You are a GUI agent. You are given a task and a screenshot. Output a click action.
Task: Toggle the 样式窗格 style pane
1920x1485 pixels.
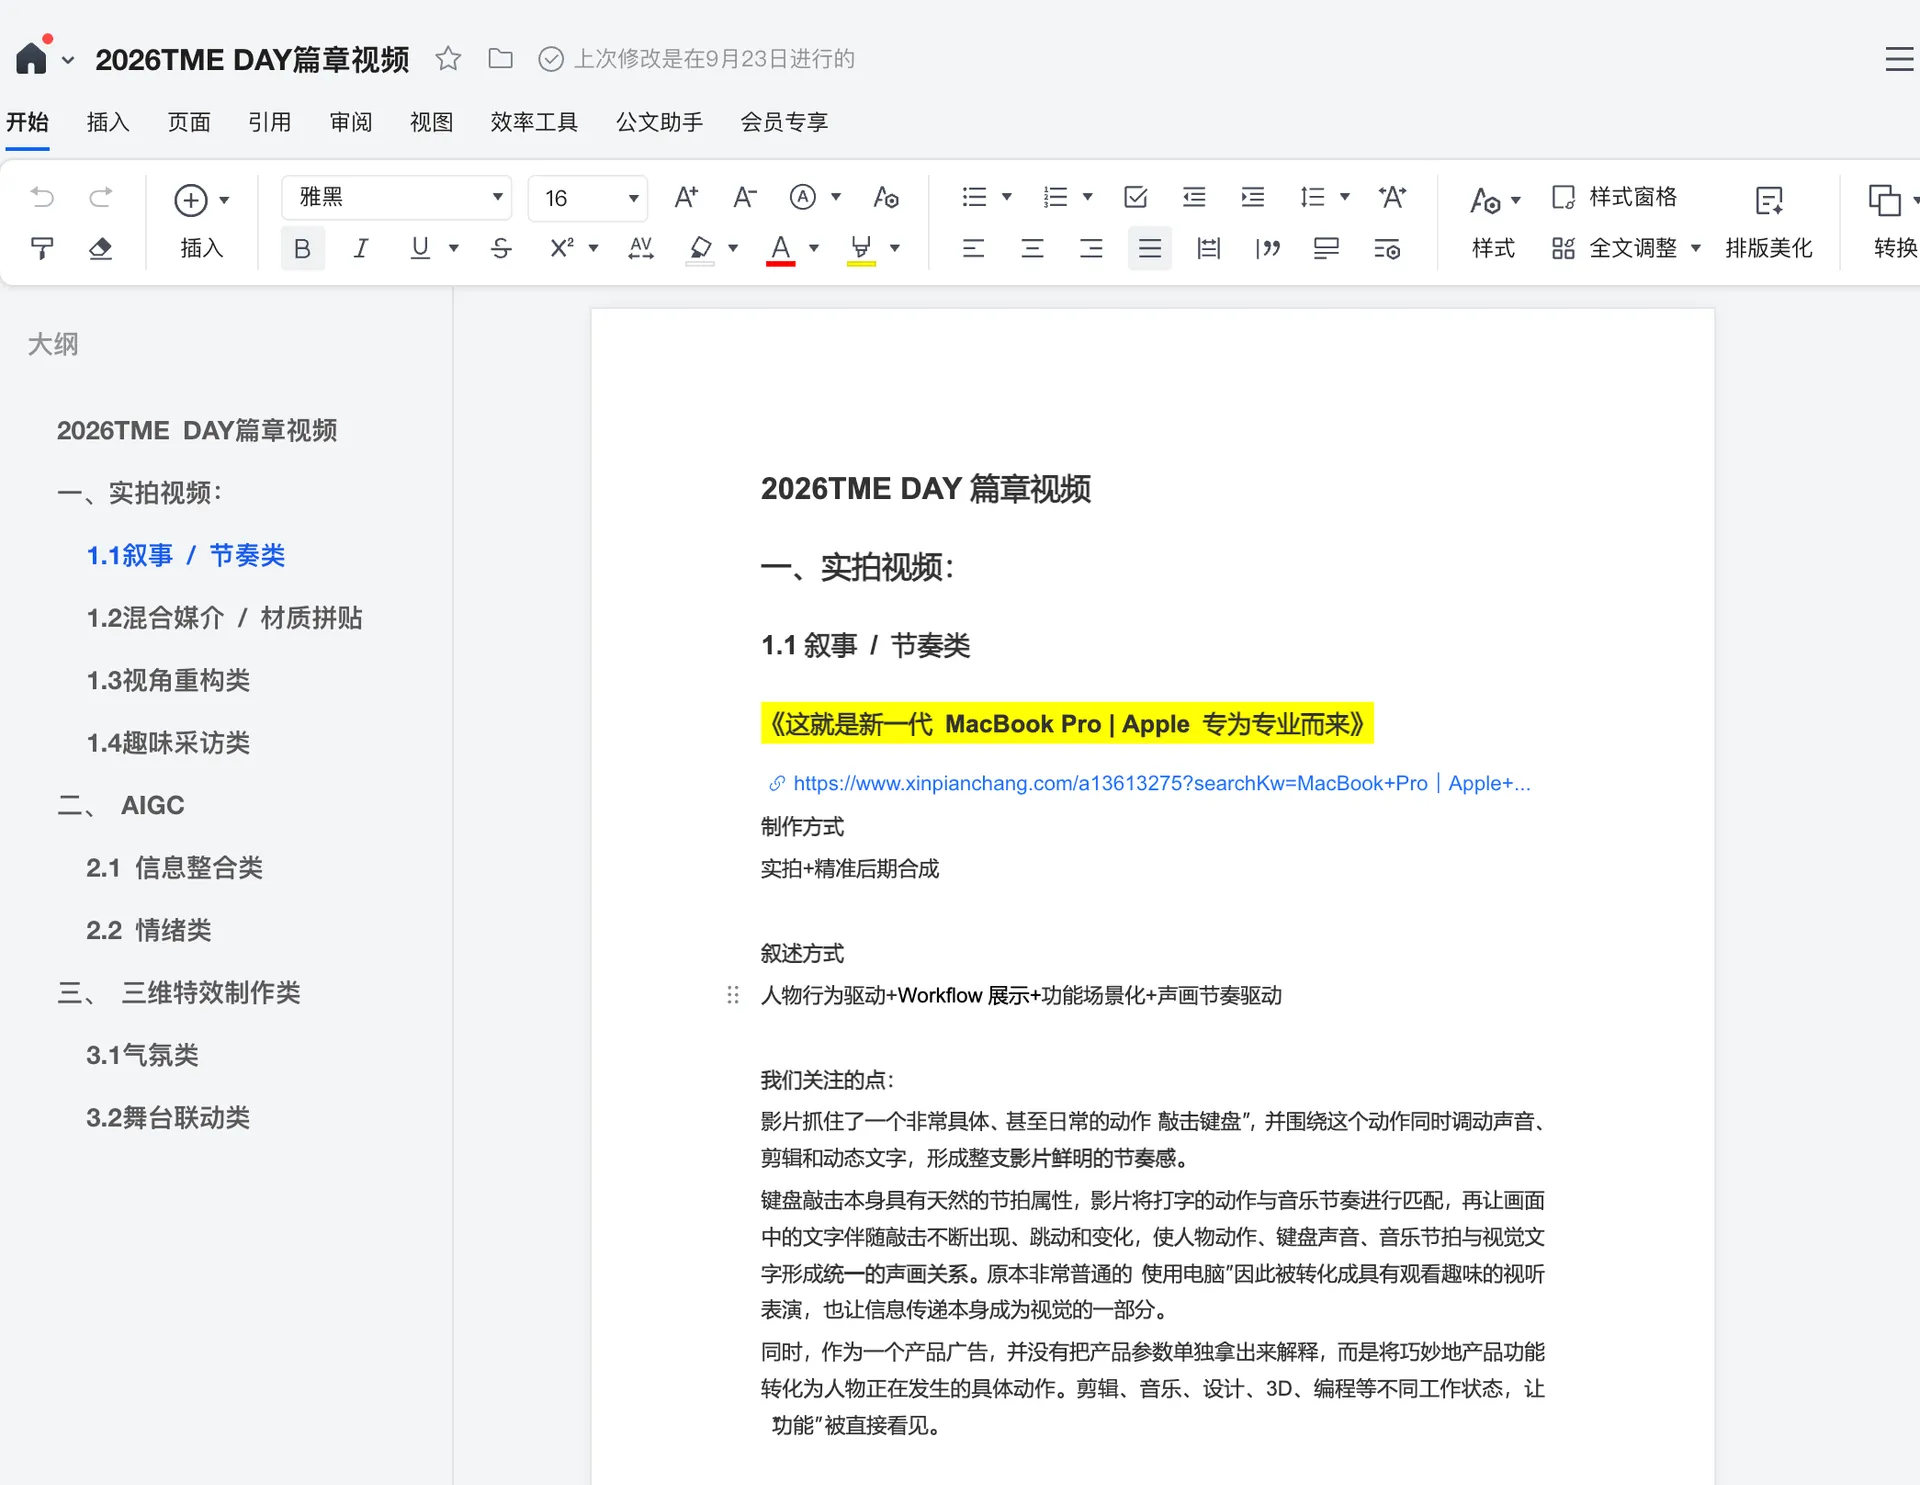[x=1614, y=197]
